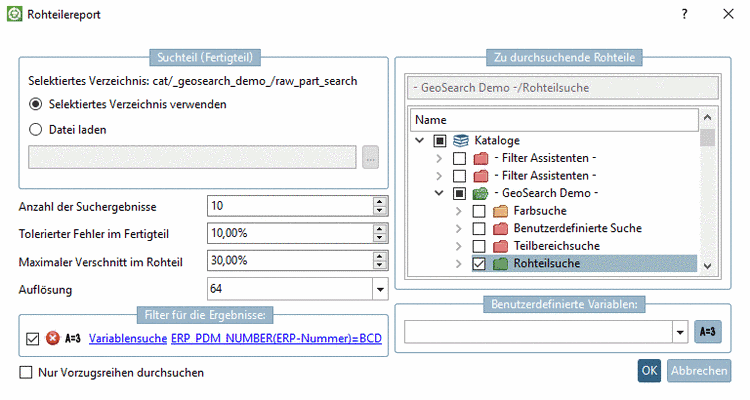This screenshot has width=750, height=400.
Task: Toggle the Kataloge checkbox
Action: (x=440, y=141)
